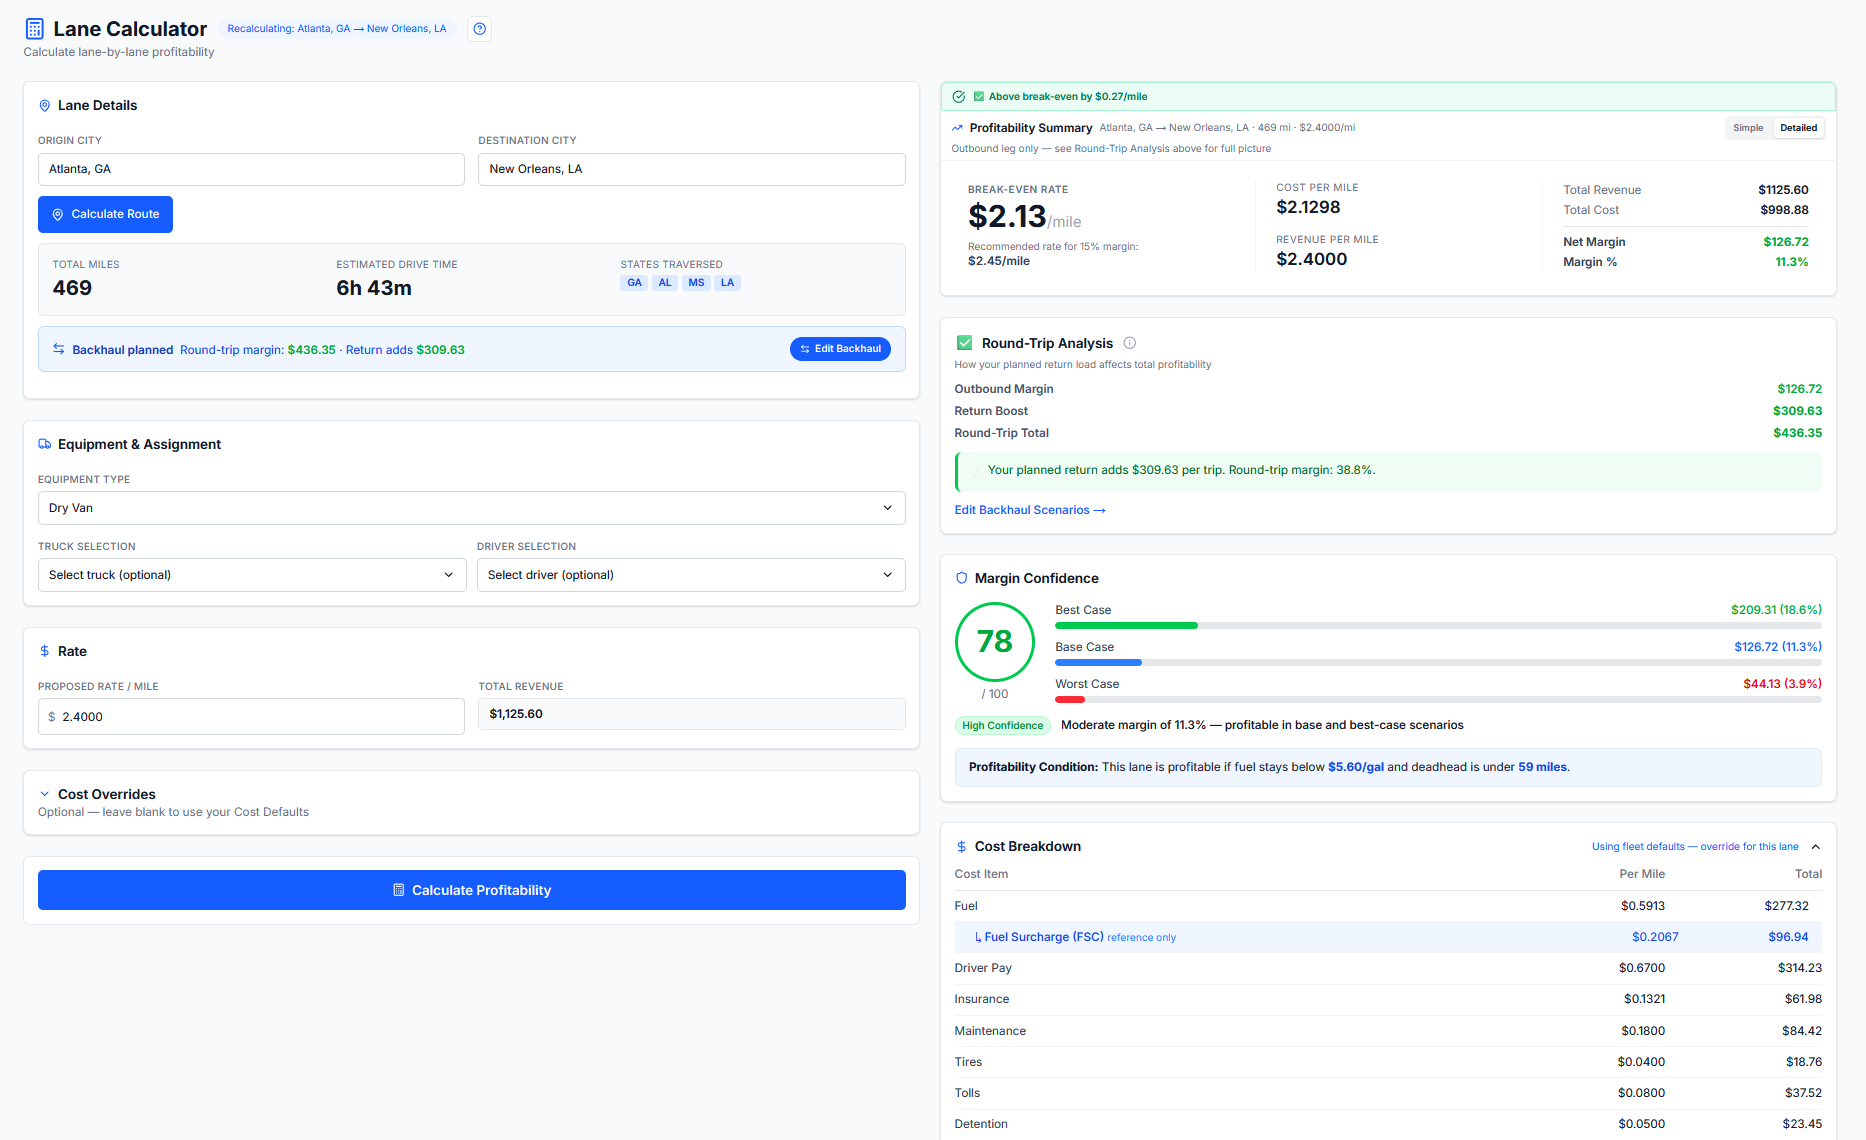This screenshot has height=1140, width=1866.
Task: Expand the Cost Overrides section
Action: click(x=45, y=795)
